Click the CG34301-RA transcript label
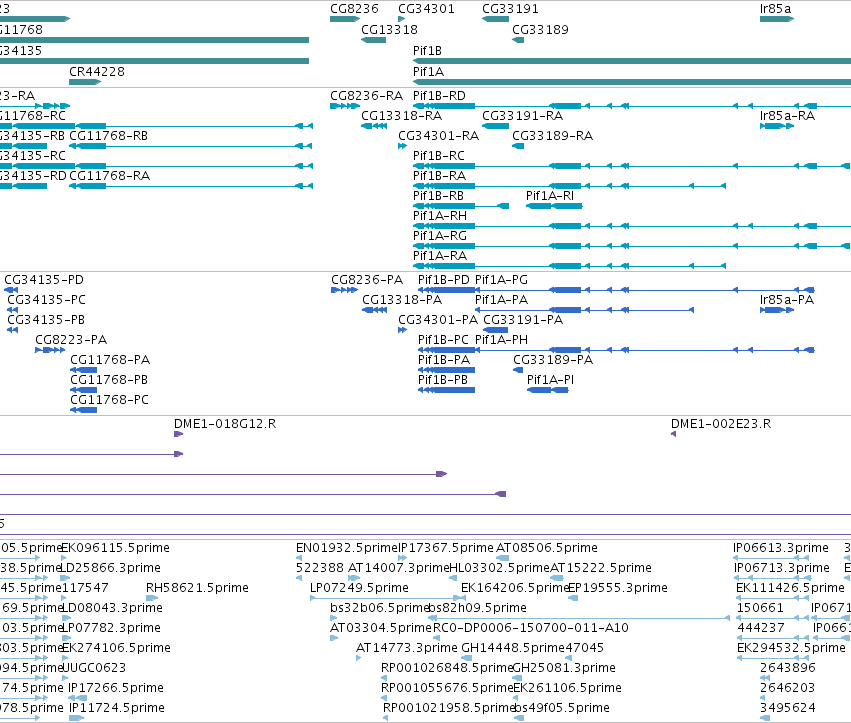 click(439, 136)
